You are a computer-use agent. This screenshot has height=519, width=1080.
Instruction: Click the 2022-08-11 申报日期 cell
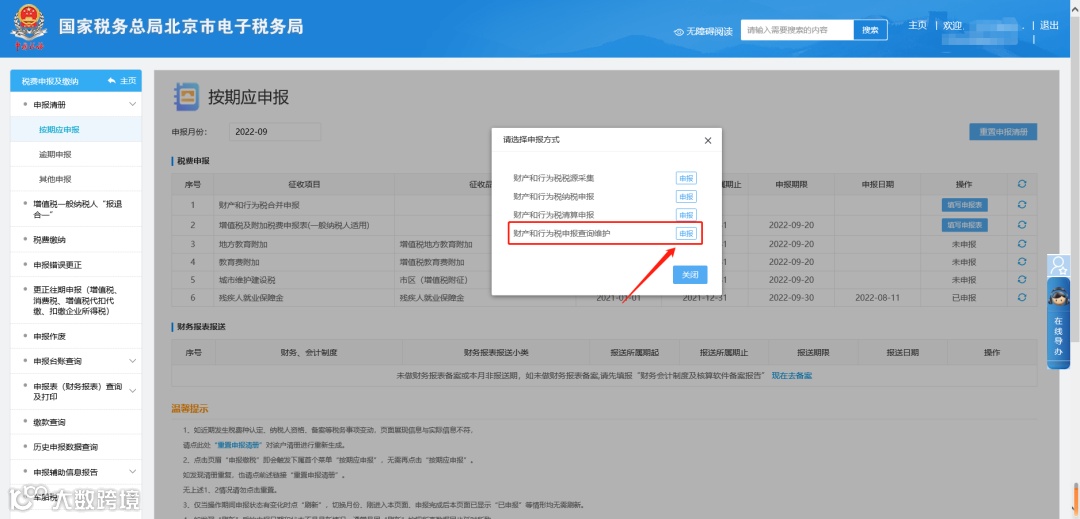[878, 297]
